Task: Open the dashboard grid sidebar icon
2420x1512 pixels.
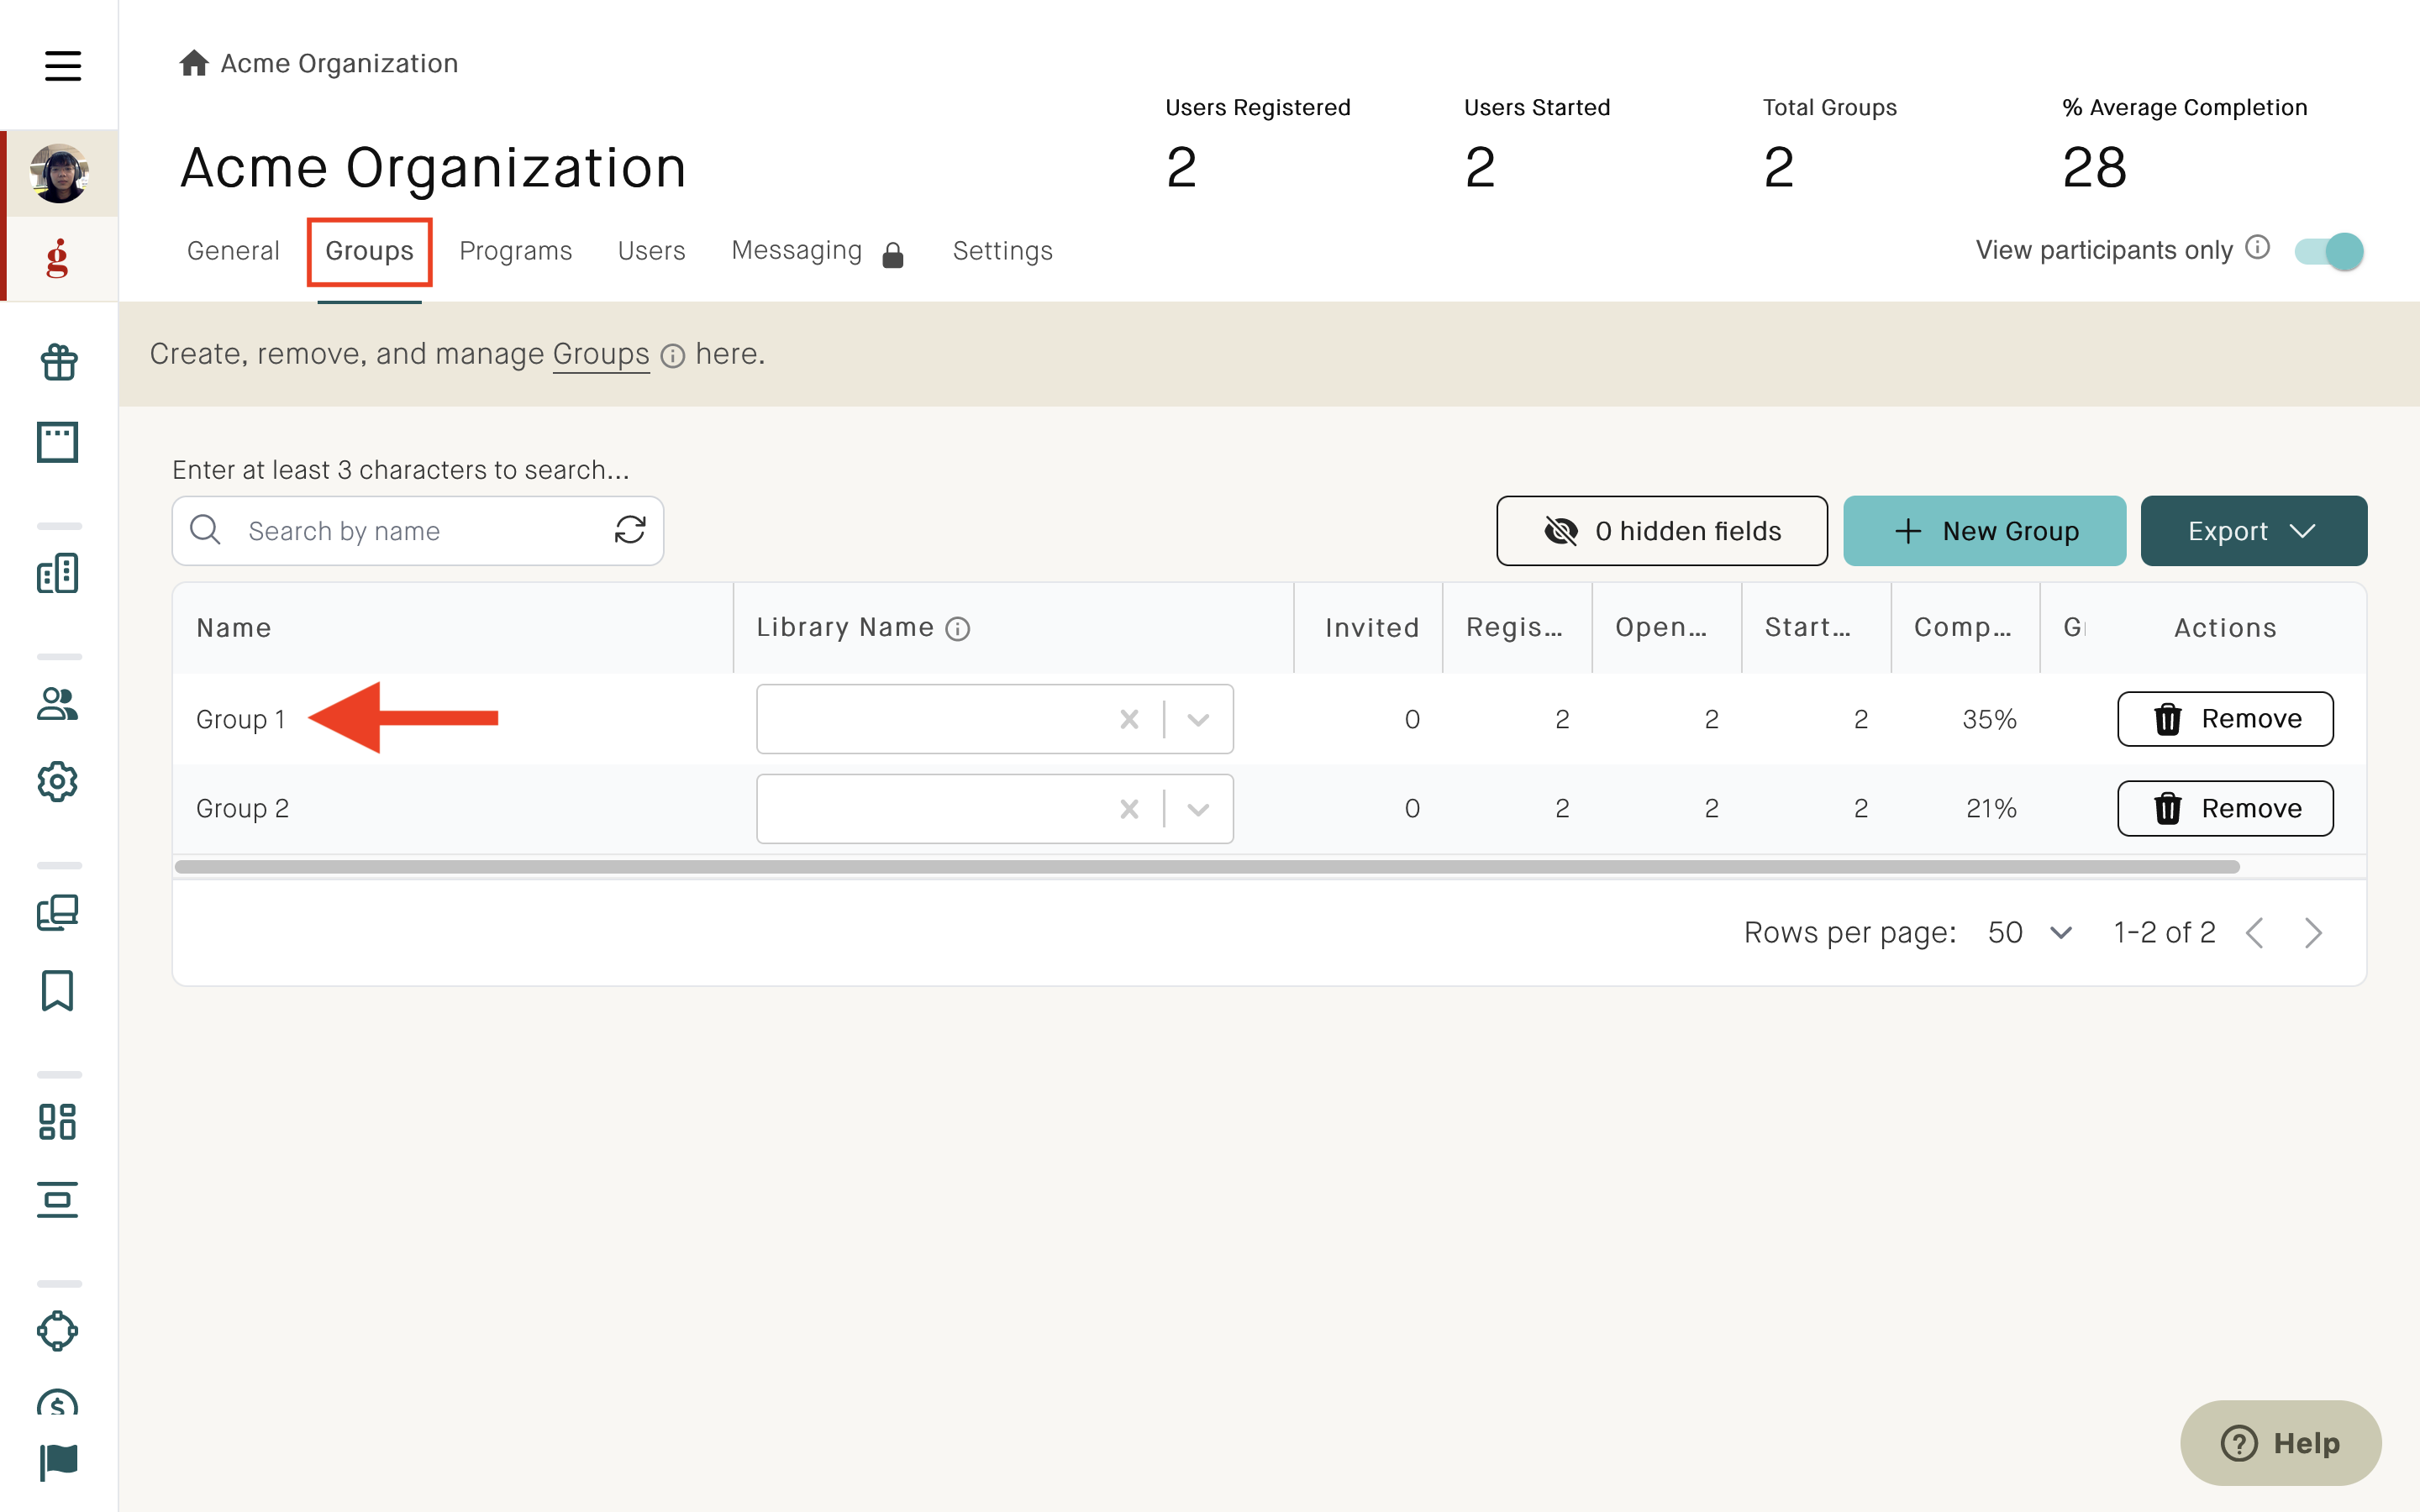Action: pyautogui.click(x=58, y=1122)
